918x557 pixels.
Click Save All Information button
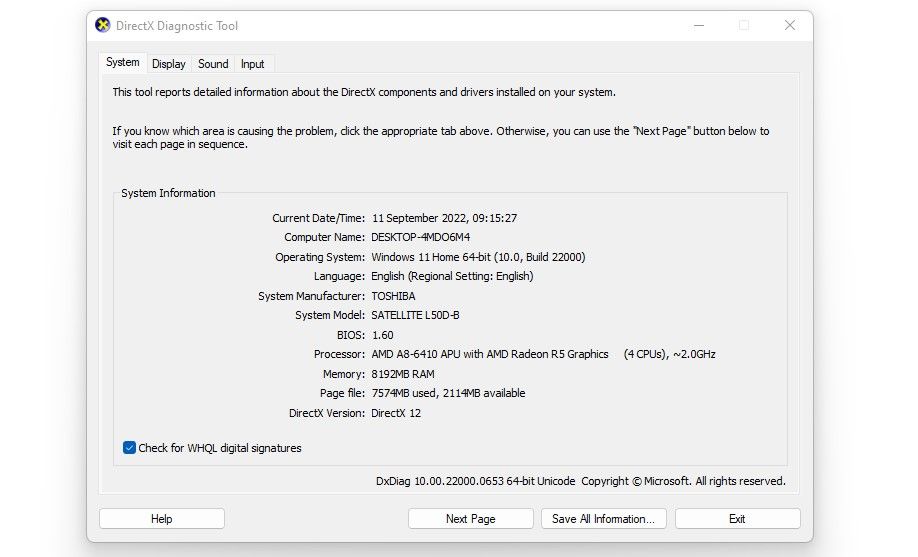click(604, 519)
